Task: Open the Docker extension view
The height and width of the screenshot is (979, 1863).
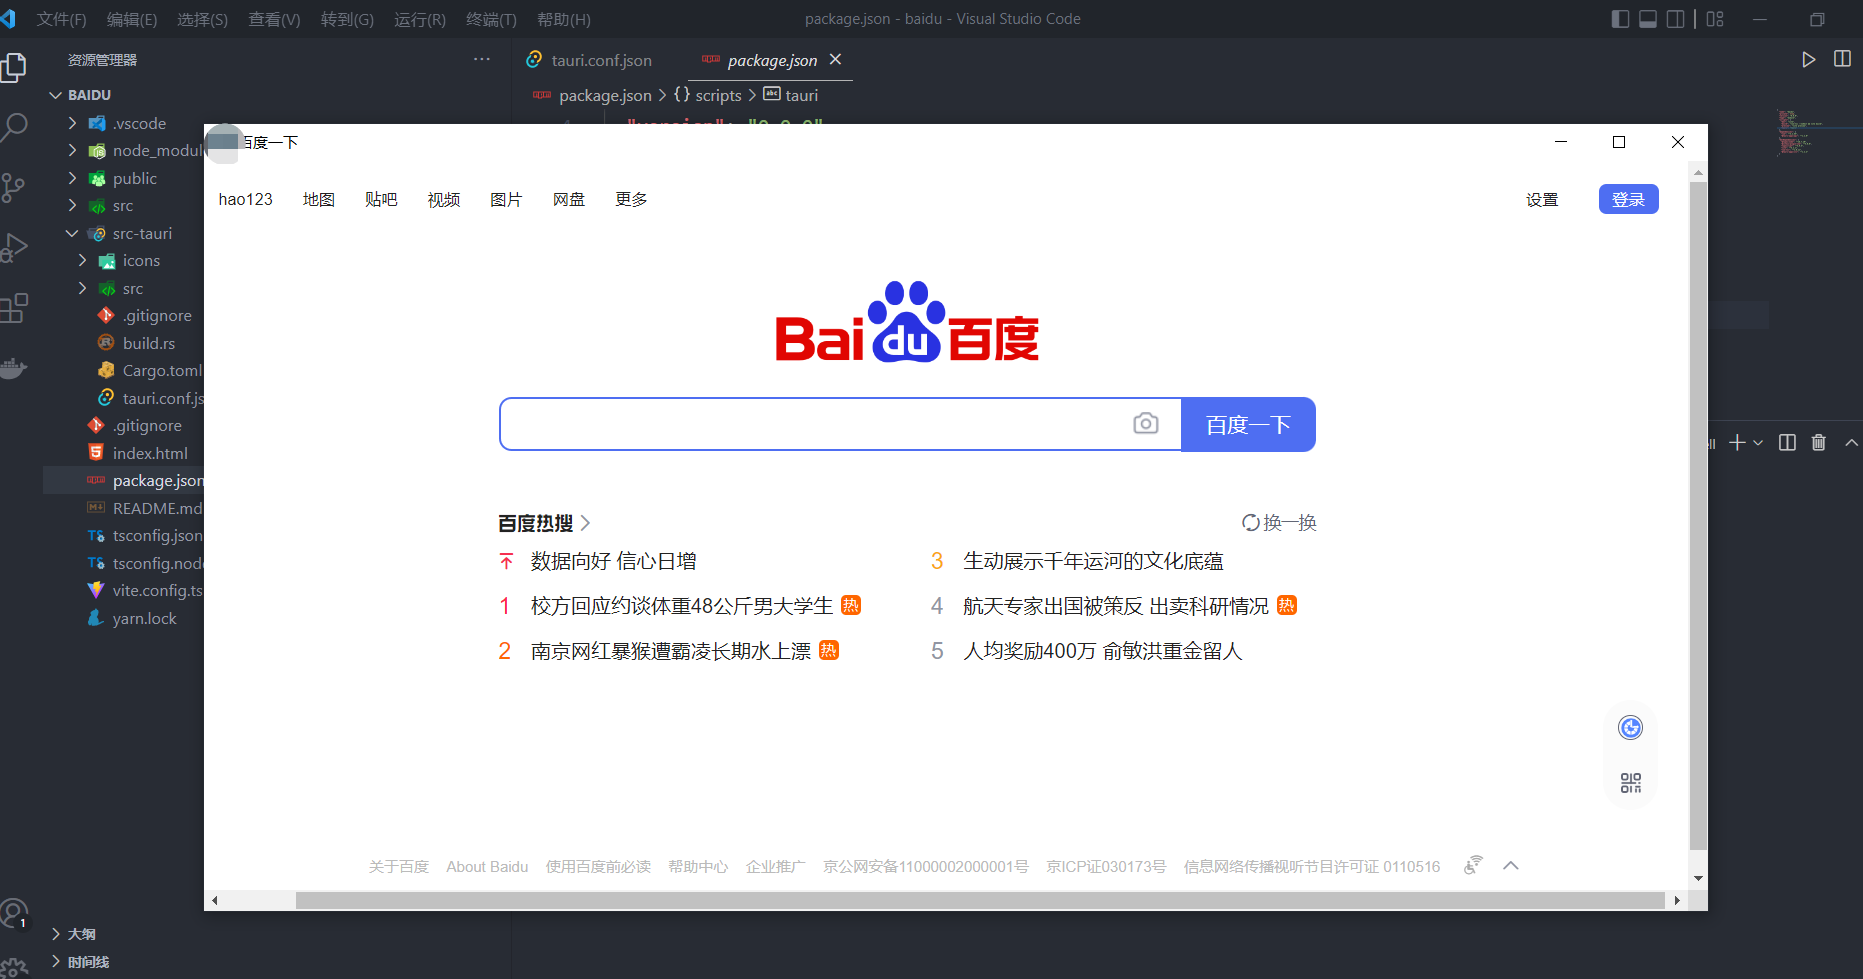Action: tap(16, 368)
